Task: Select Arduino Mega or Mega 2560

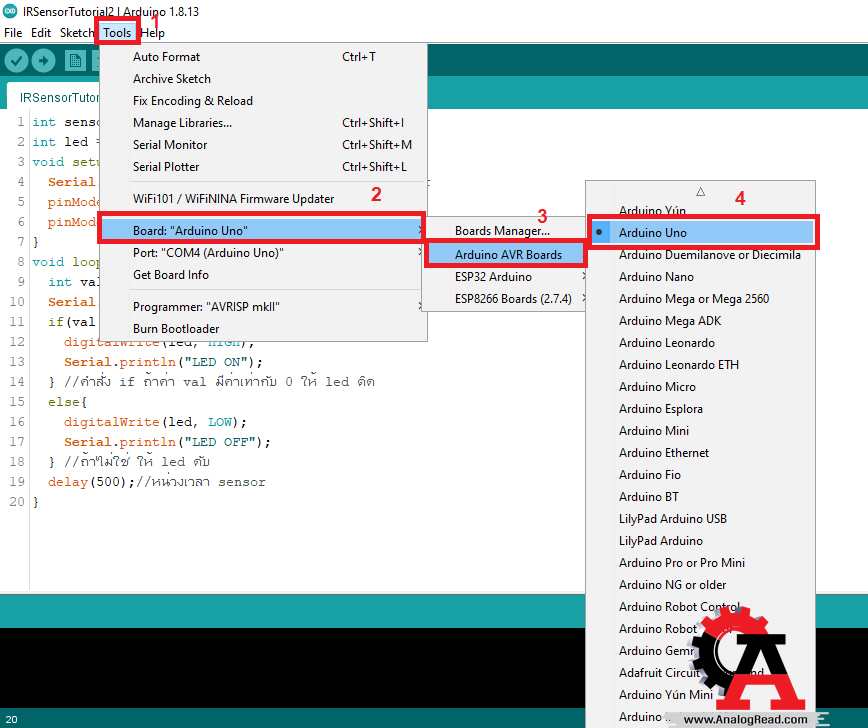Action: pyautogui.click(x=700, y=299)
